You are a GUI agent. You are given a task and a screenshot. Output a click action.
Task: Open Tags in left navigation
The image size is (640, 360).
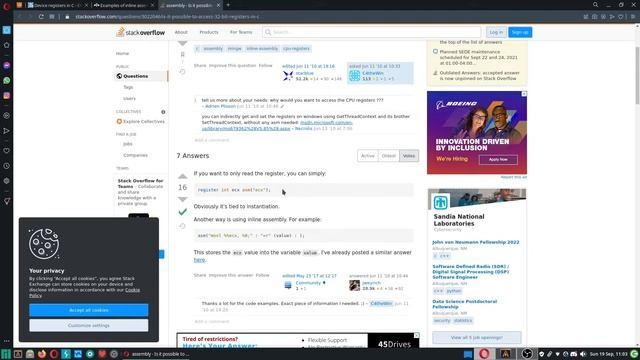coord(128,87)
